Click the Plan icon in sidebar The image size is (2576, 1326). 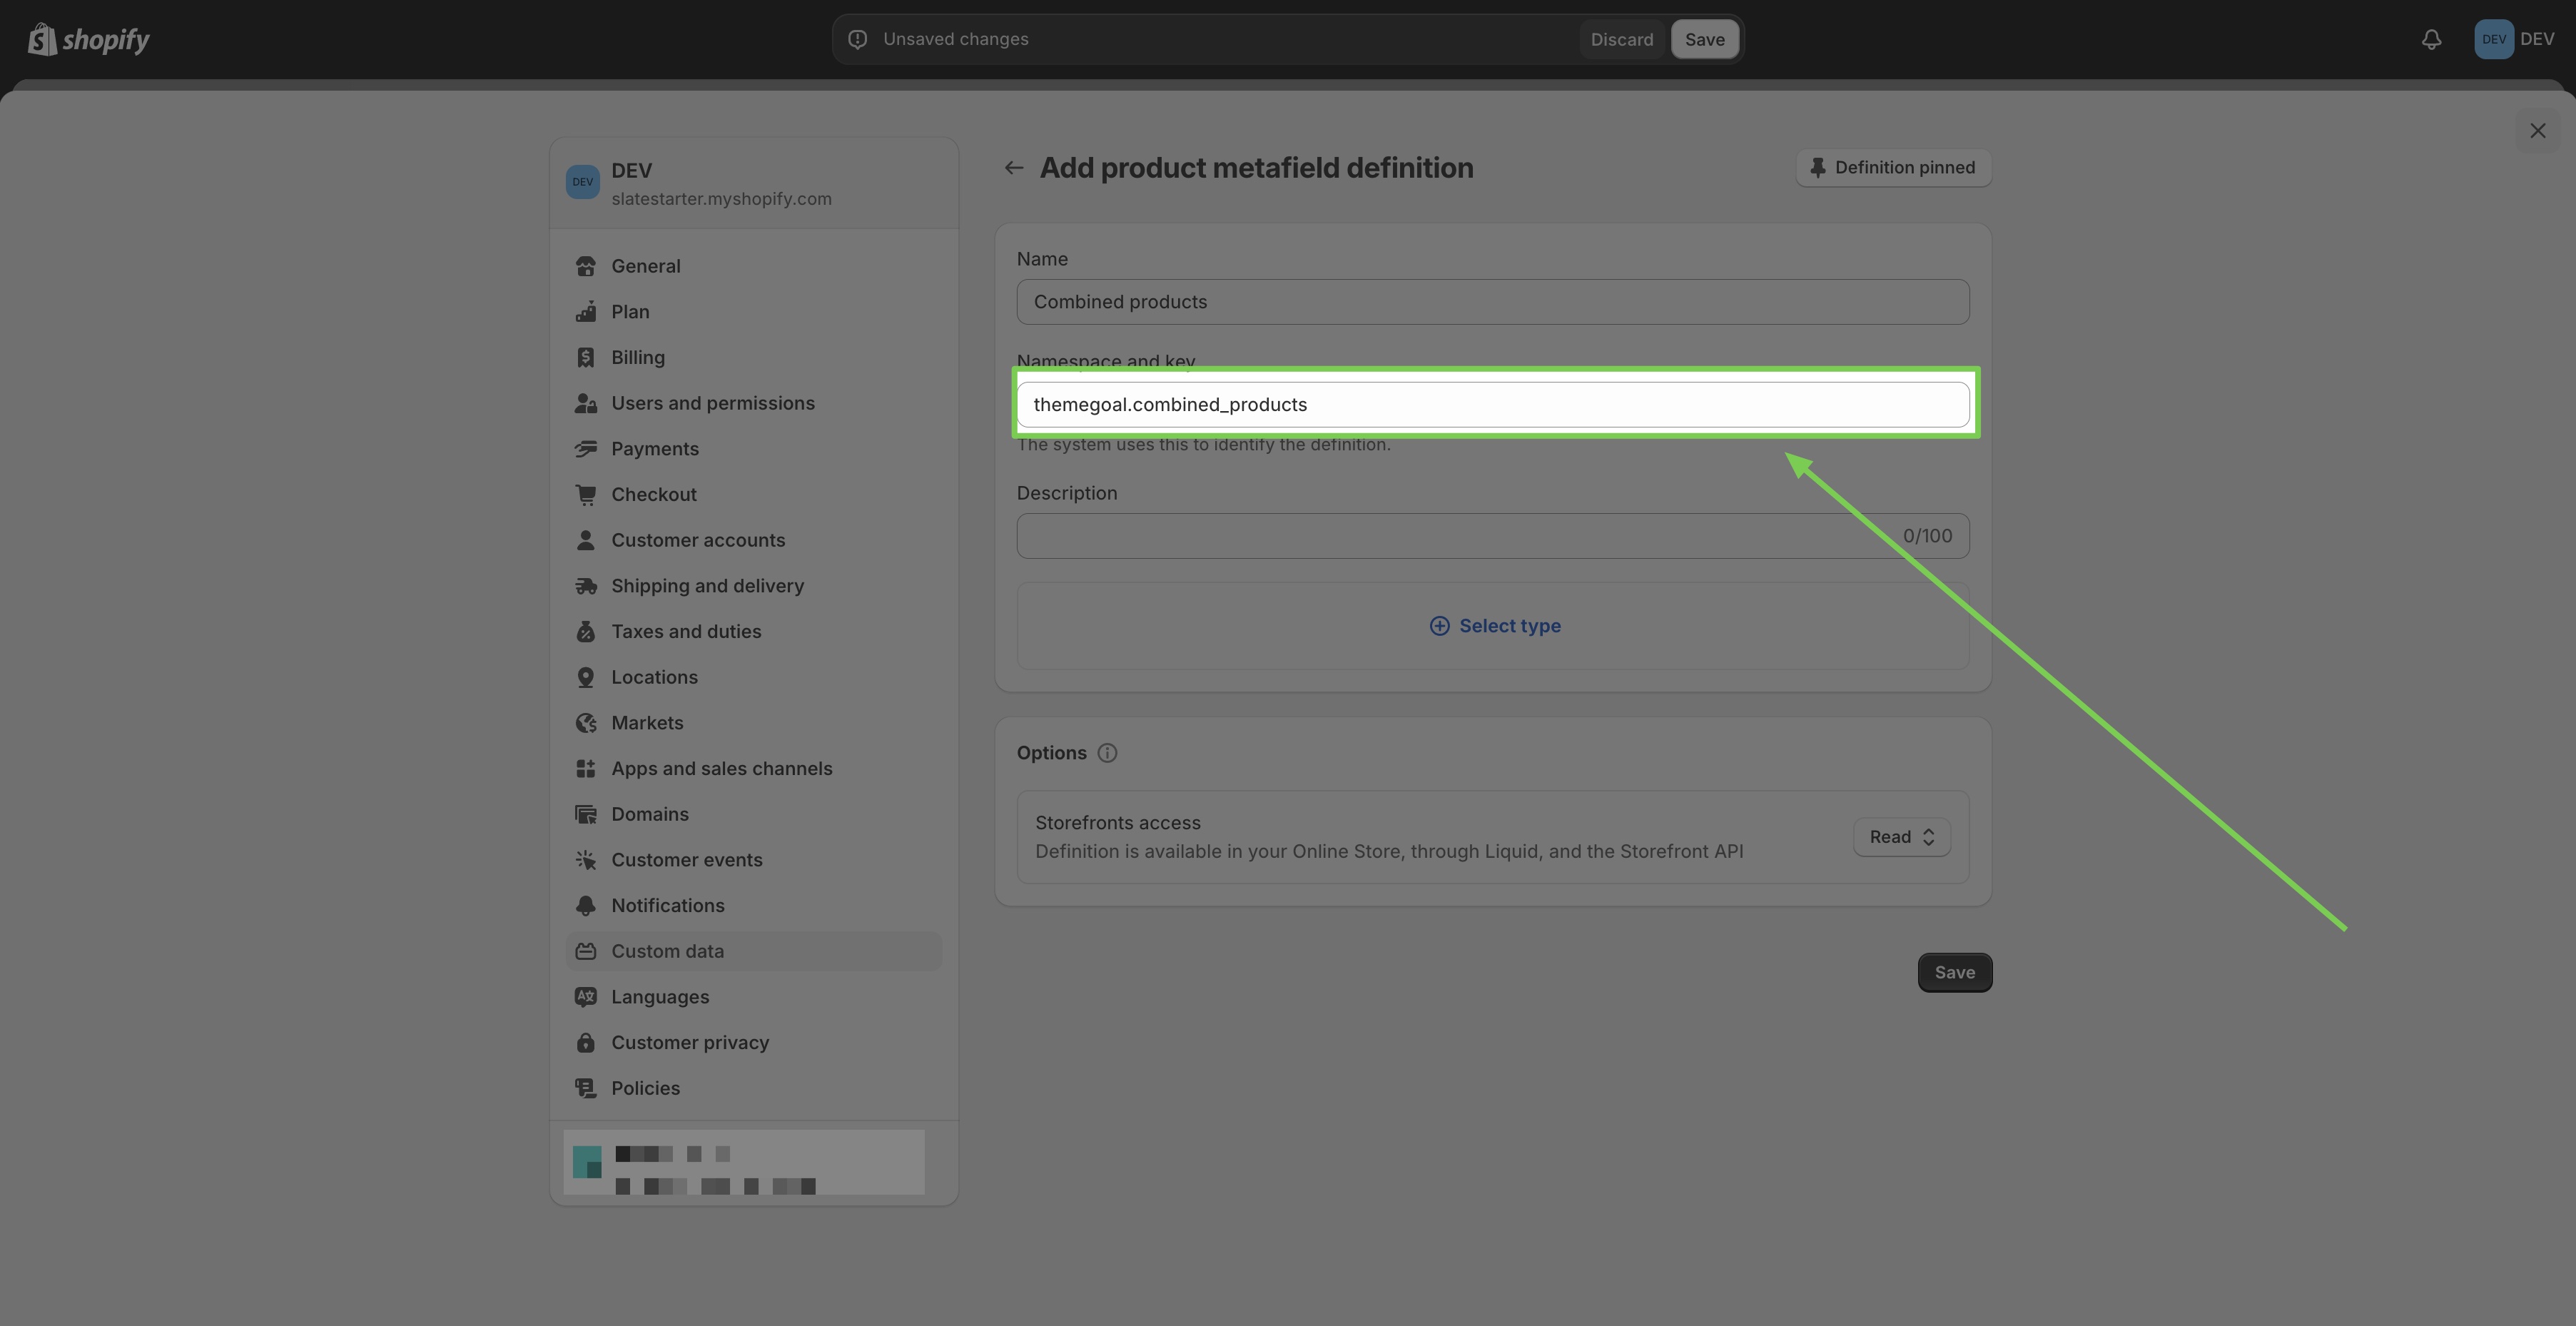[586, 312]
